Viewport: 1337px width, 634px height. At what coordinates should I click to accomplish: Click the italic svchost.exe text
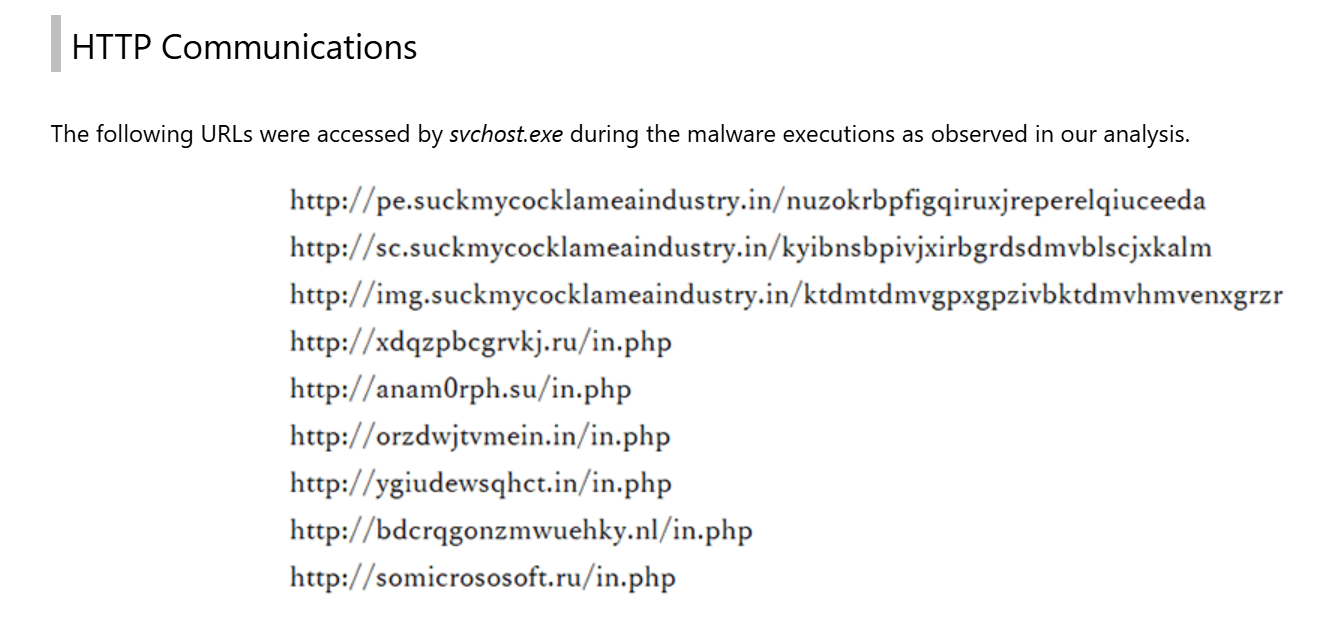pos(506,135)
